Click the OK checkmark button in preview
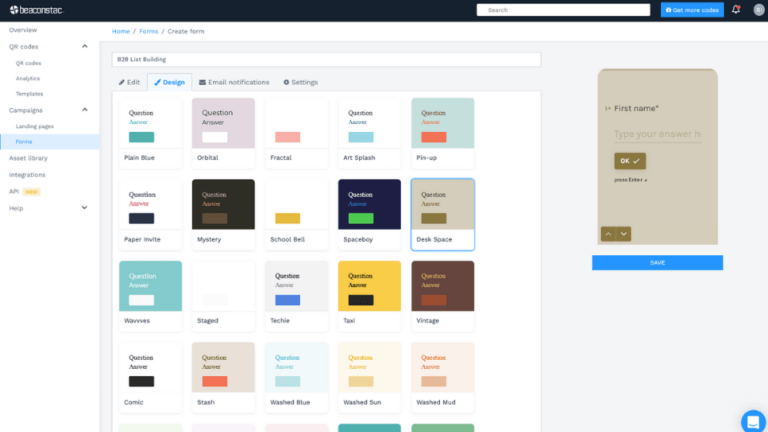 (x=630, y=160)
